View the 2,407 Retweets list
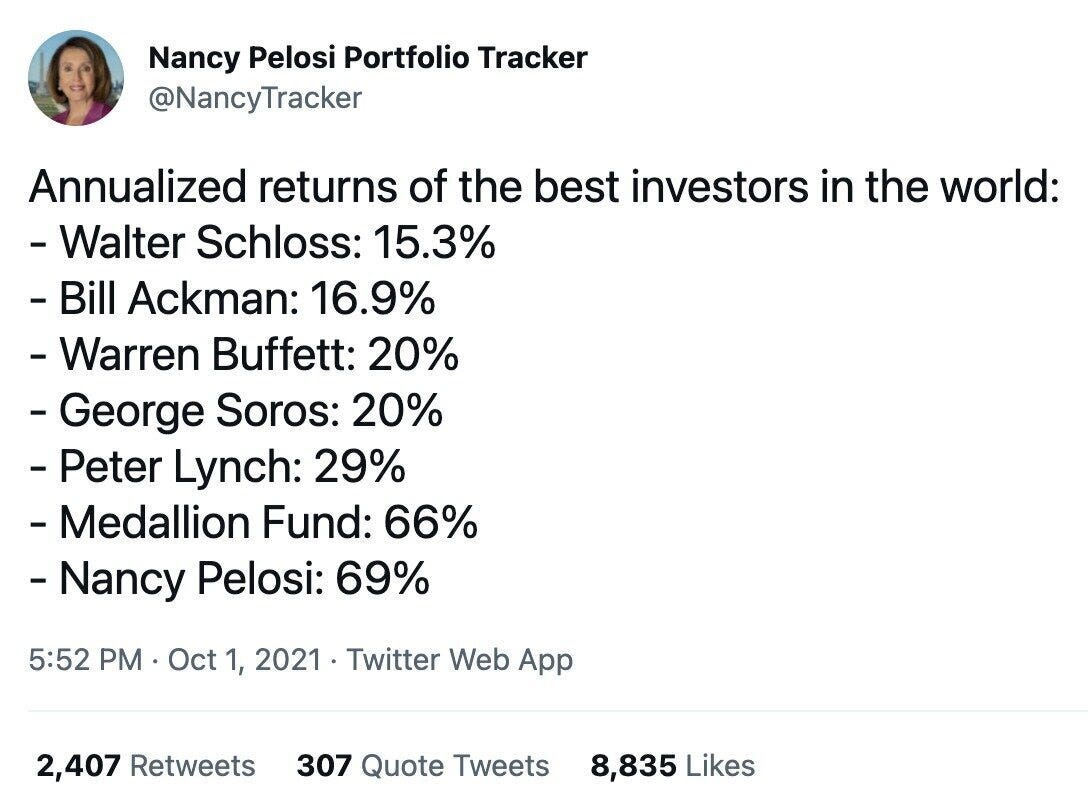Image resolution: width=1088 pixels, height=806 pixels. [x=146, y=766]
